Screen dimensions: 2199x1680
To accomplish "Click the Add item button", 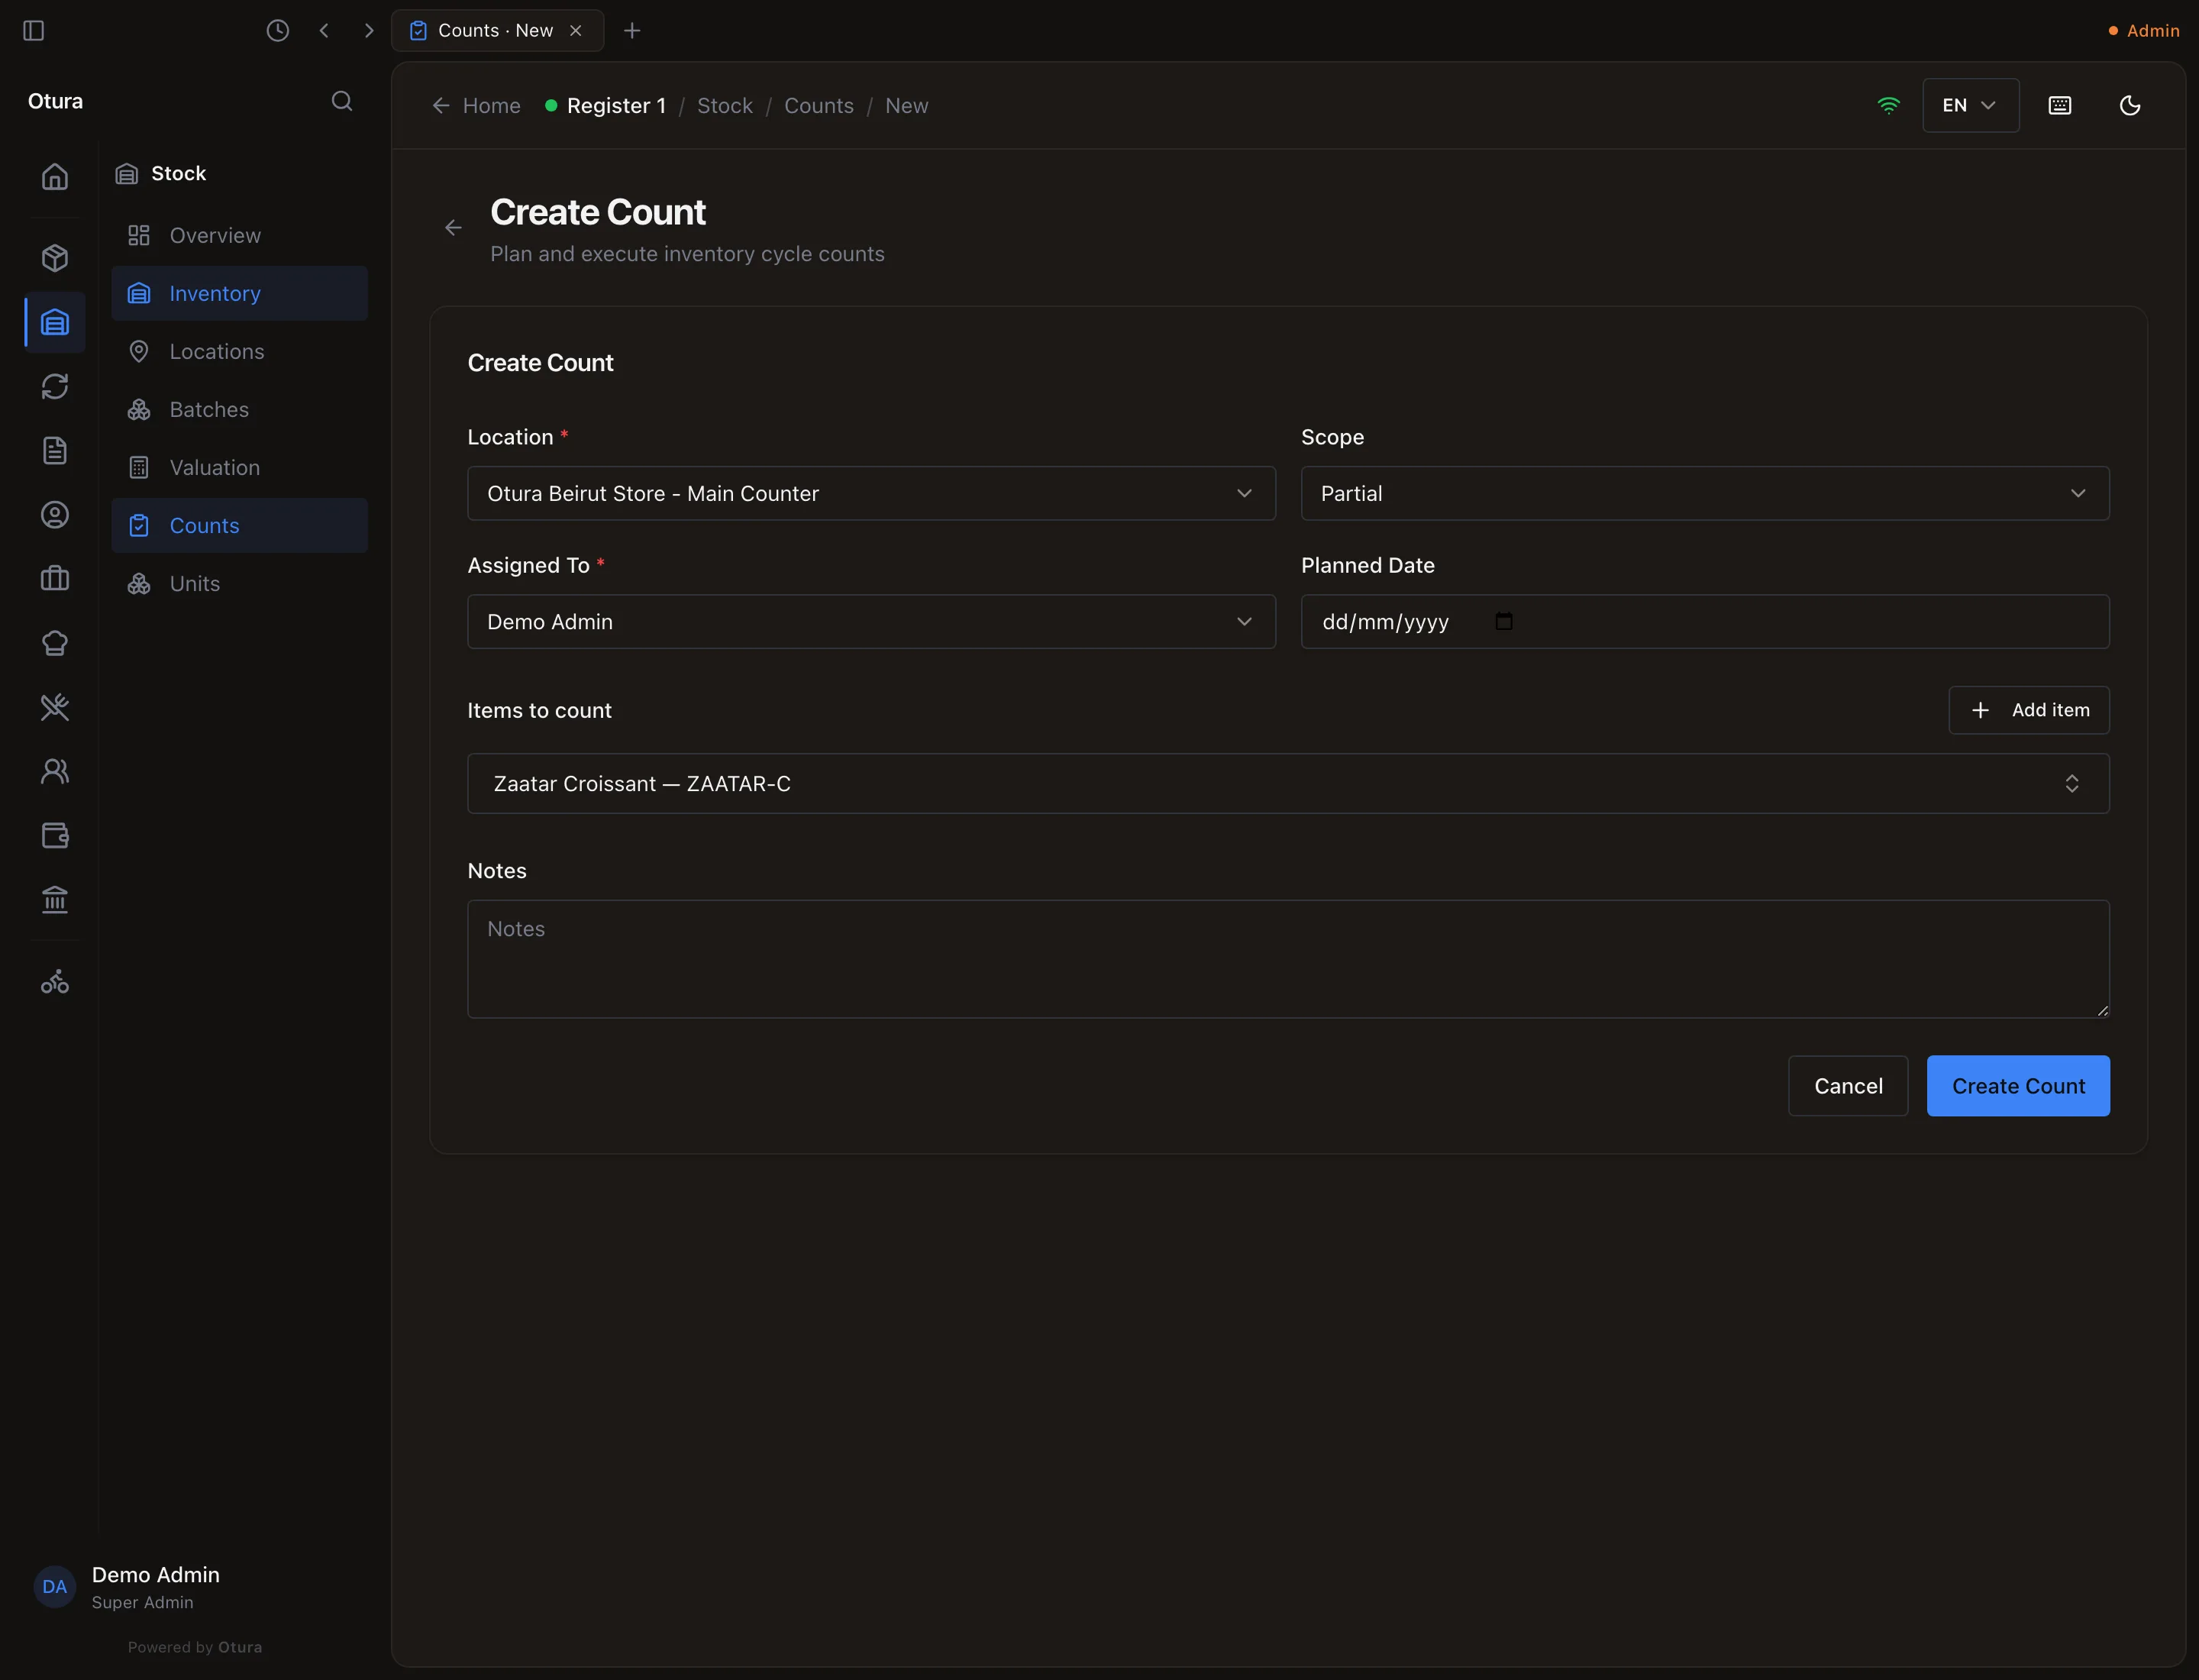I will click(2029, 710).
